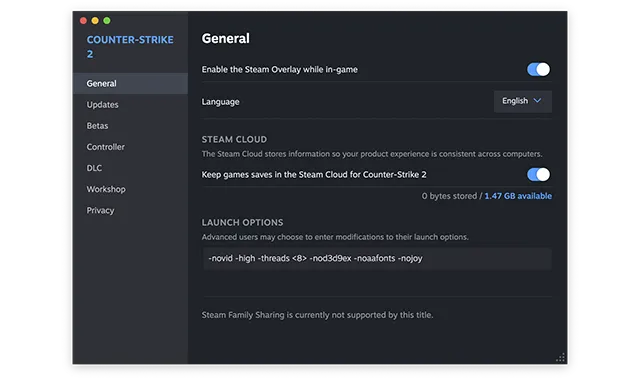Open the Controller settings section

pyautogui.click(x=130, y=147)
